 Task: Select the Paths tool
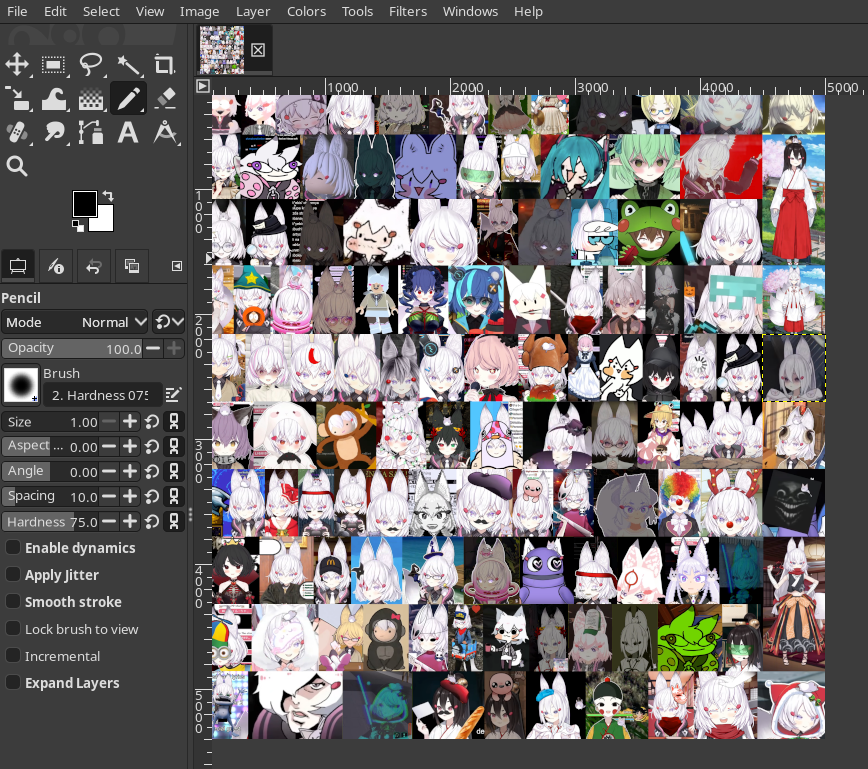pos(91,132)
